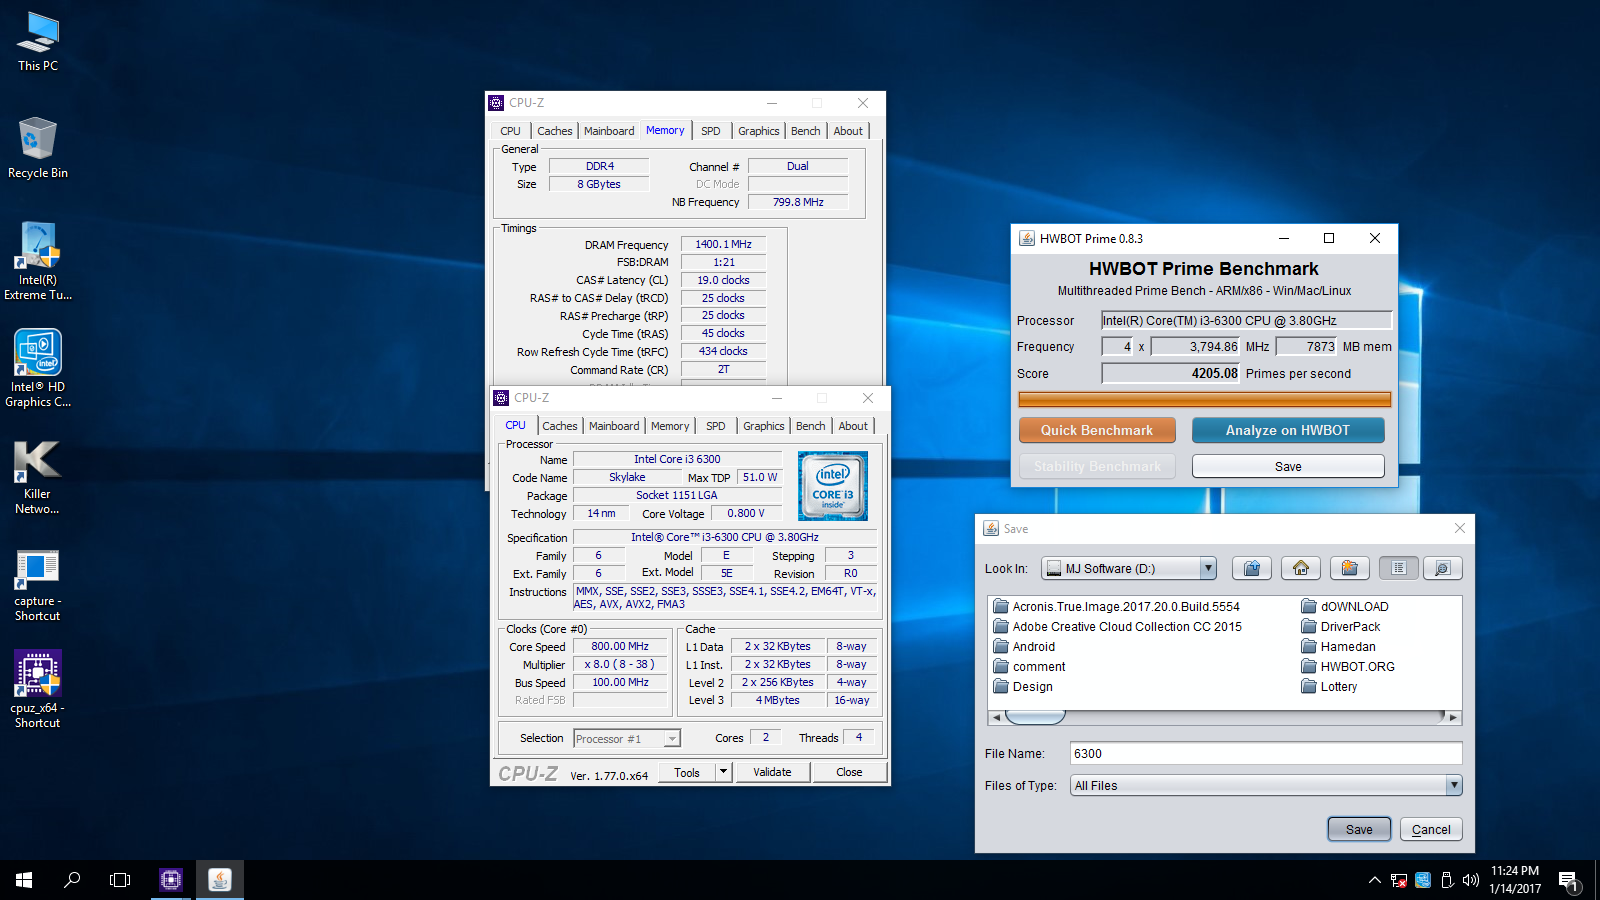Launch the capture shortcut icon
The image size is (1600, 900).
[x=38, y=585]
